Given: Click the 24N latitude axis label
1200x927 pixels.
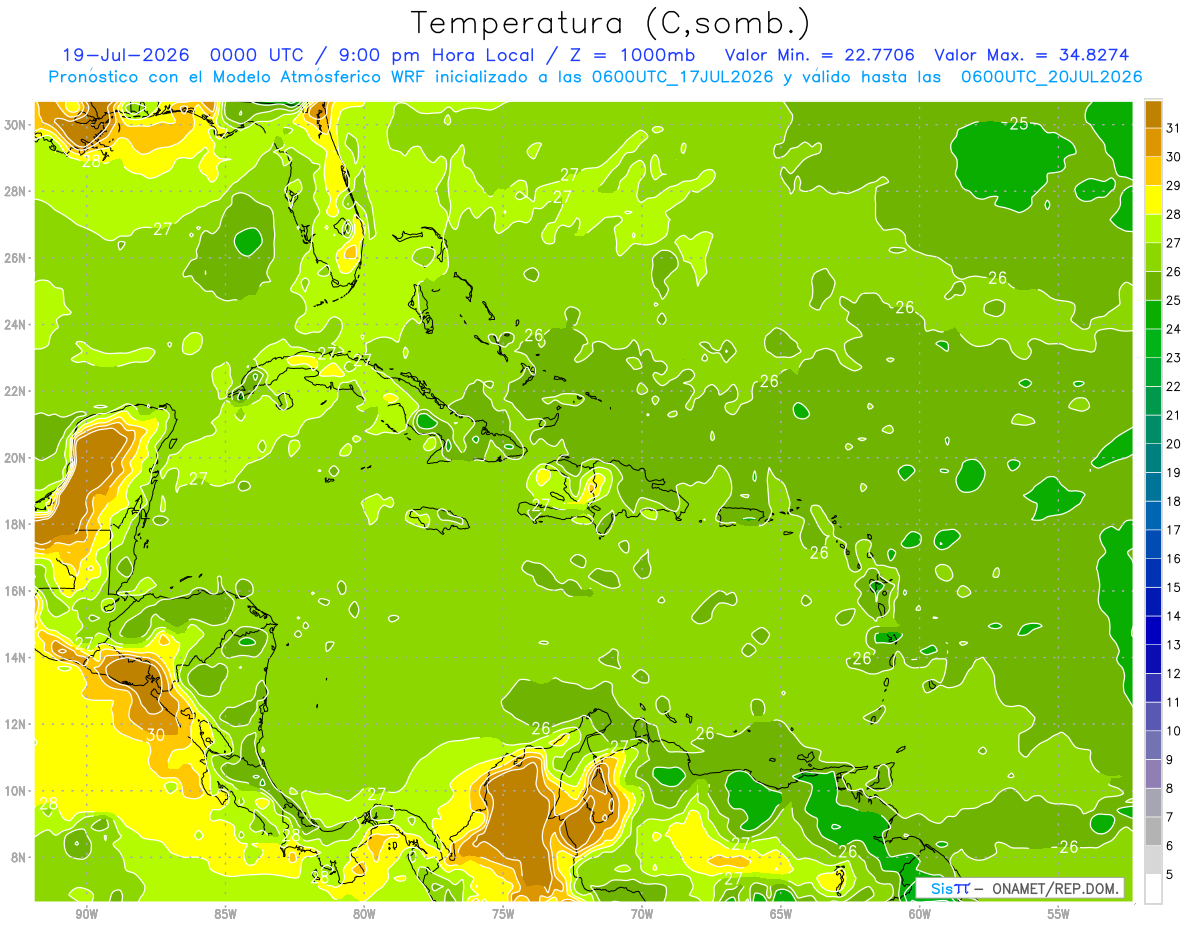Looking at the screenshot, I should 14,324.
